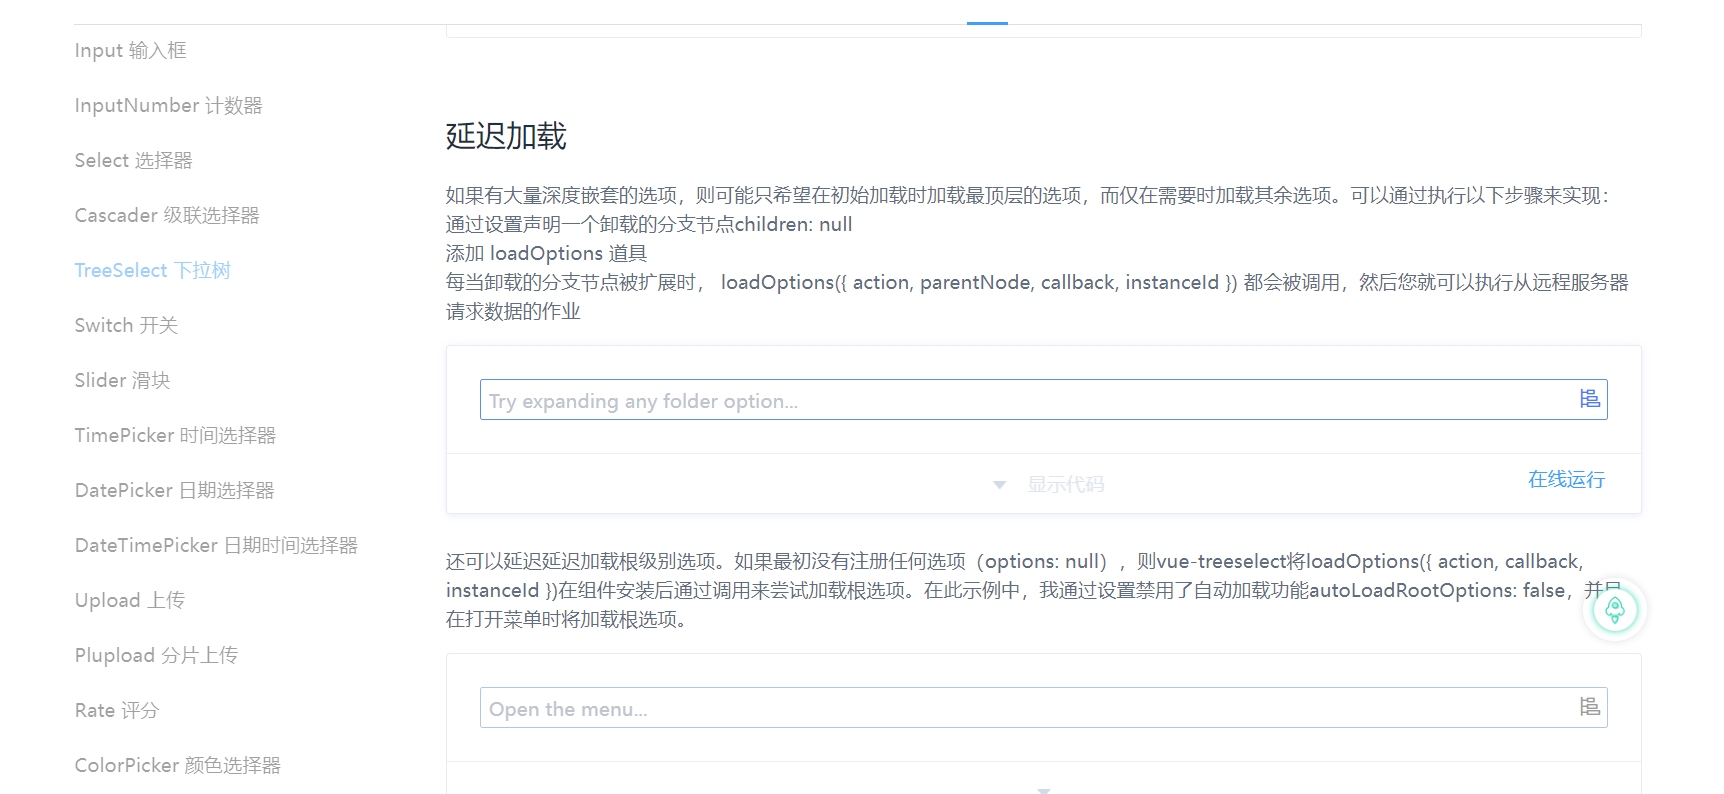Go to Input 输入框 in the sidebar
This screenshot has height=794, width=1724.
pyautogui.click(x=130, y=50)
